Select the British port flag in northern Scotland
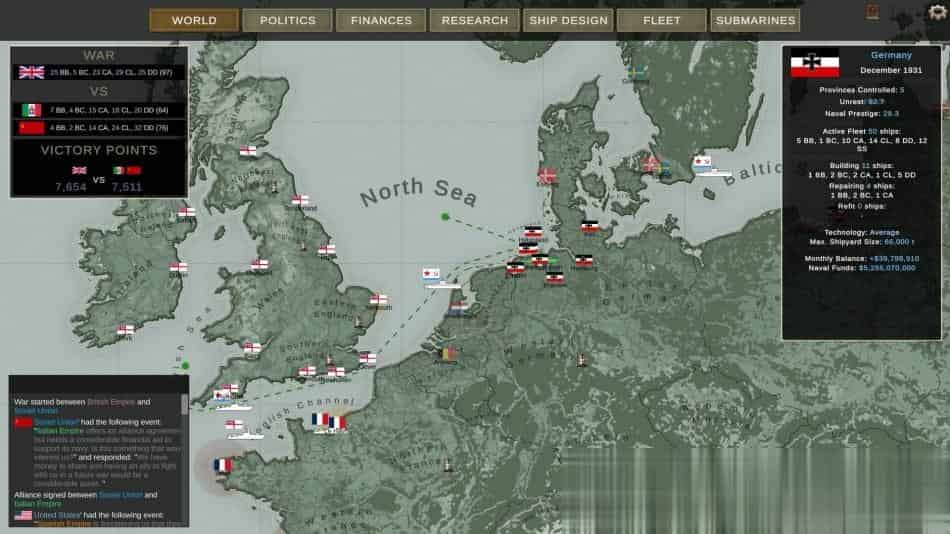This screenshot has width=950, height=534. (248, 151)
